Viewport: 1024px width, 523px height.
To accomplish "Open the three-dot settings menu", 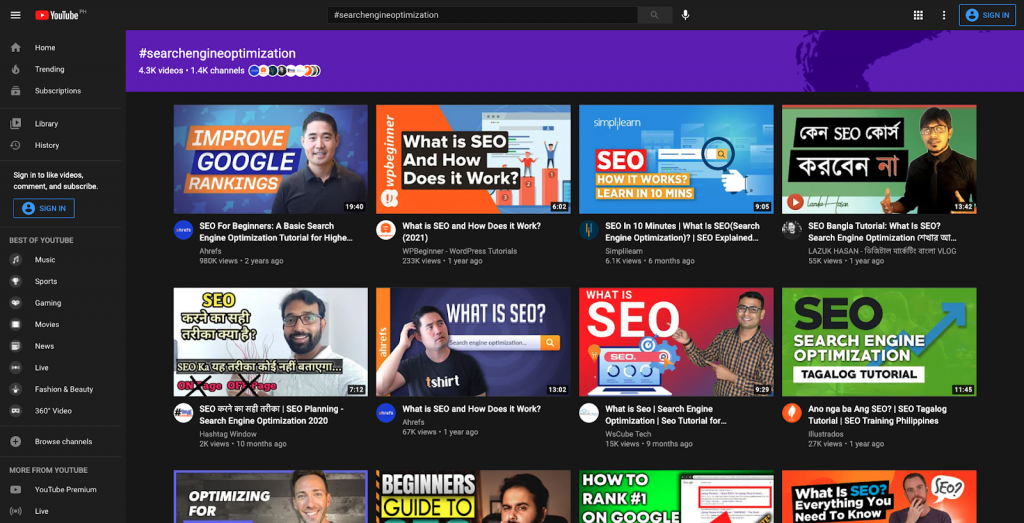I will pos(944,15).
